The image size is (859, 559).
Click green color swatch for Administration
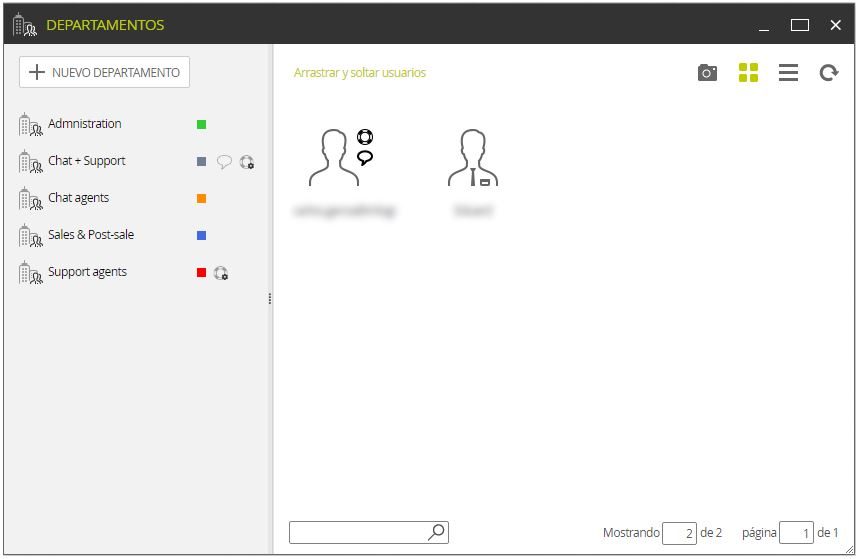click(x=202, y=124)
